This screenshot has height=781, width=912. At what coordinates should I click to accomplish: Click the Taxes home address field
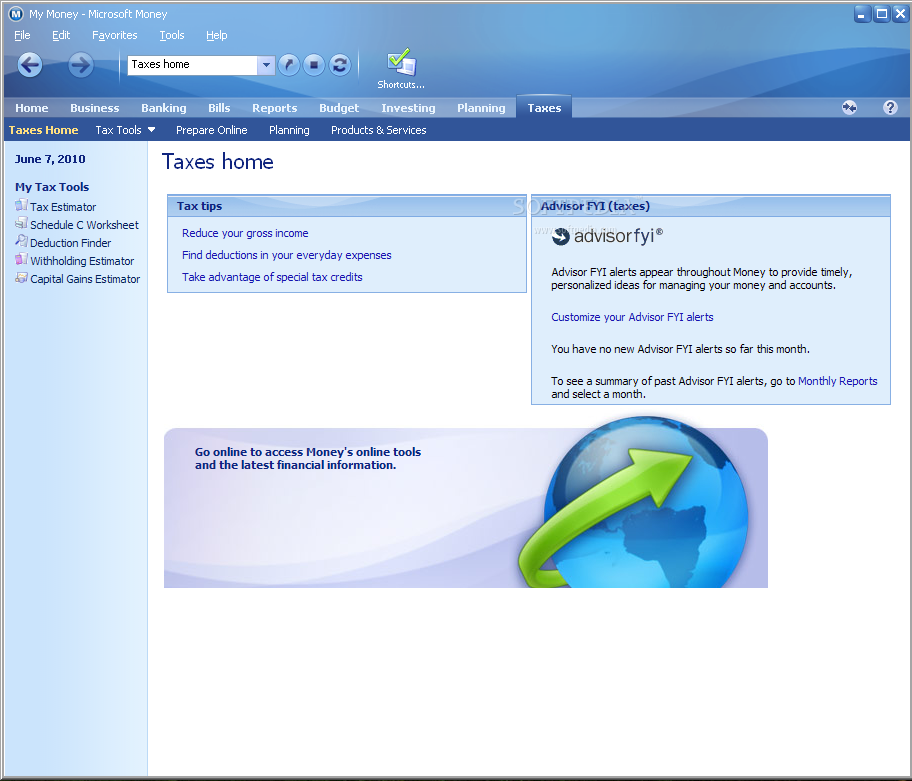(x=193, y=65)
